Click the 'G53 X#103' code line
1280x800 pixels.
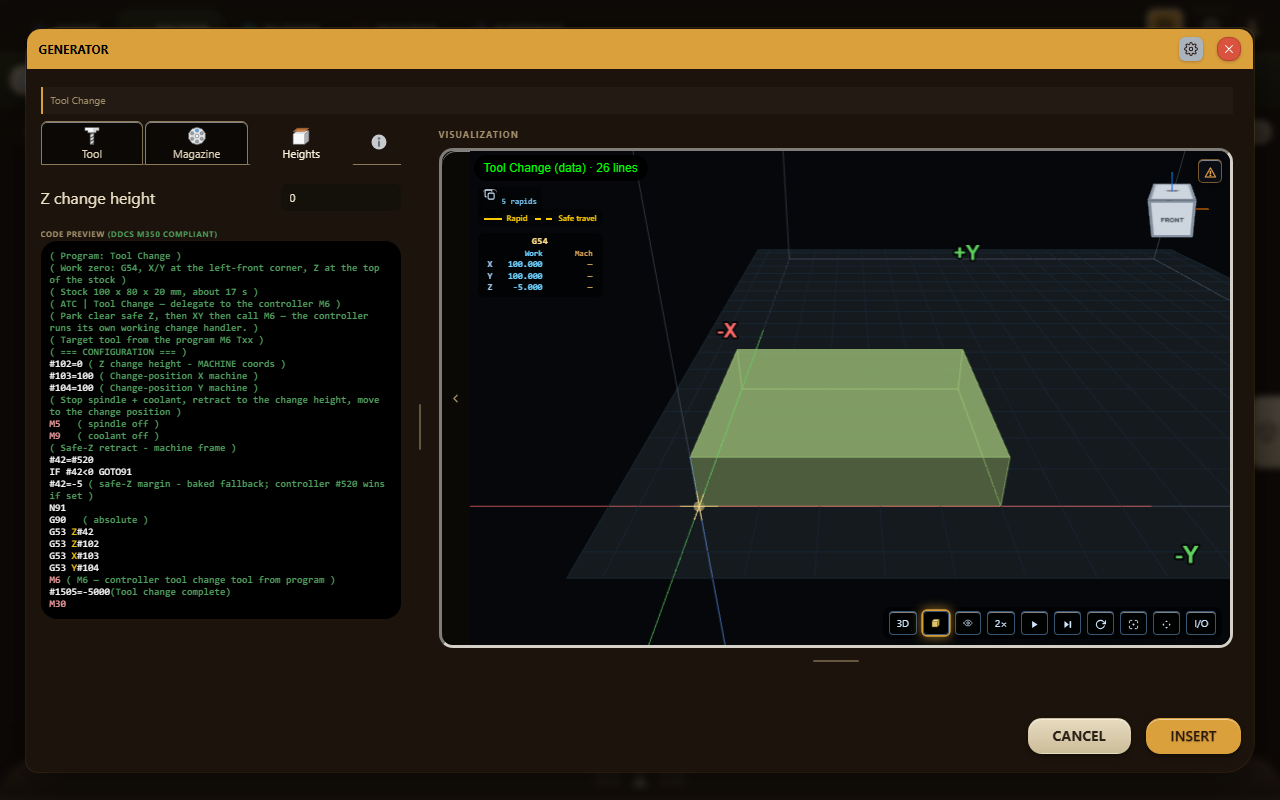click(x=74, y=556)
